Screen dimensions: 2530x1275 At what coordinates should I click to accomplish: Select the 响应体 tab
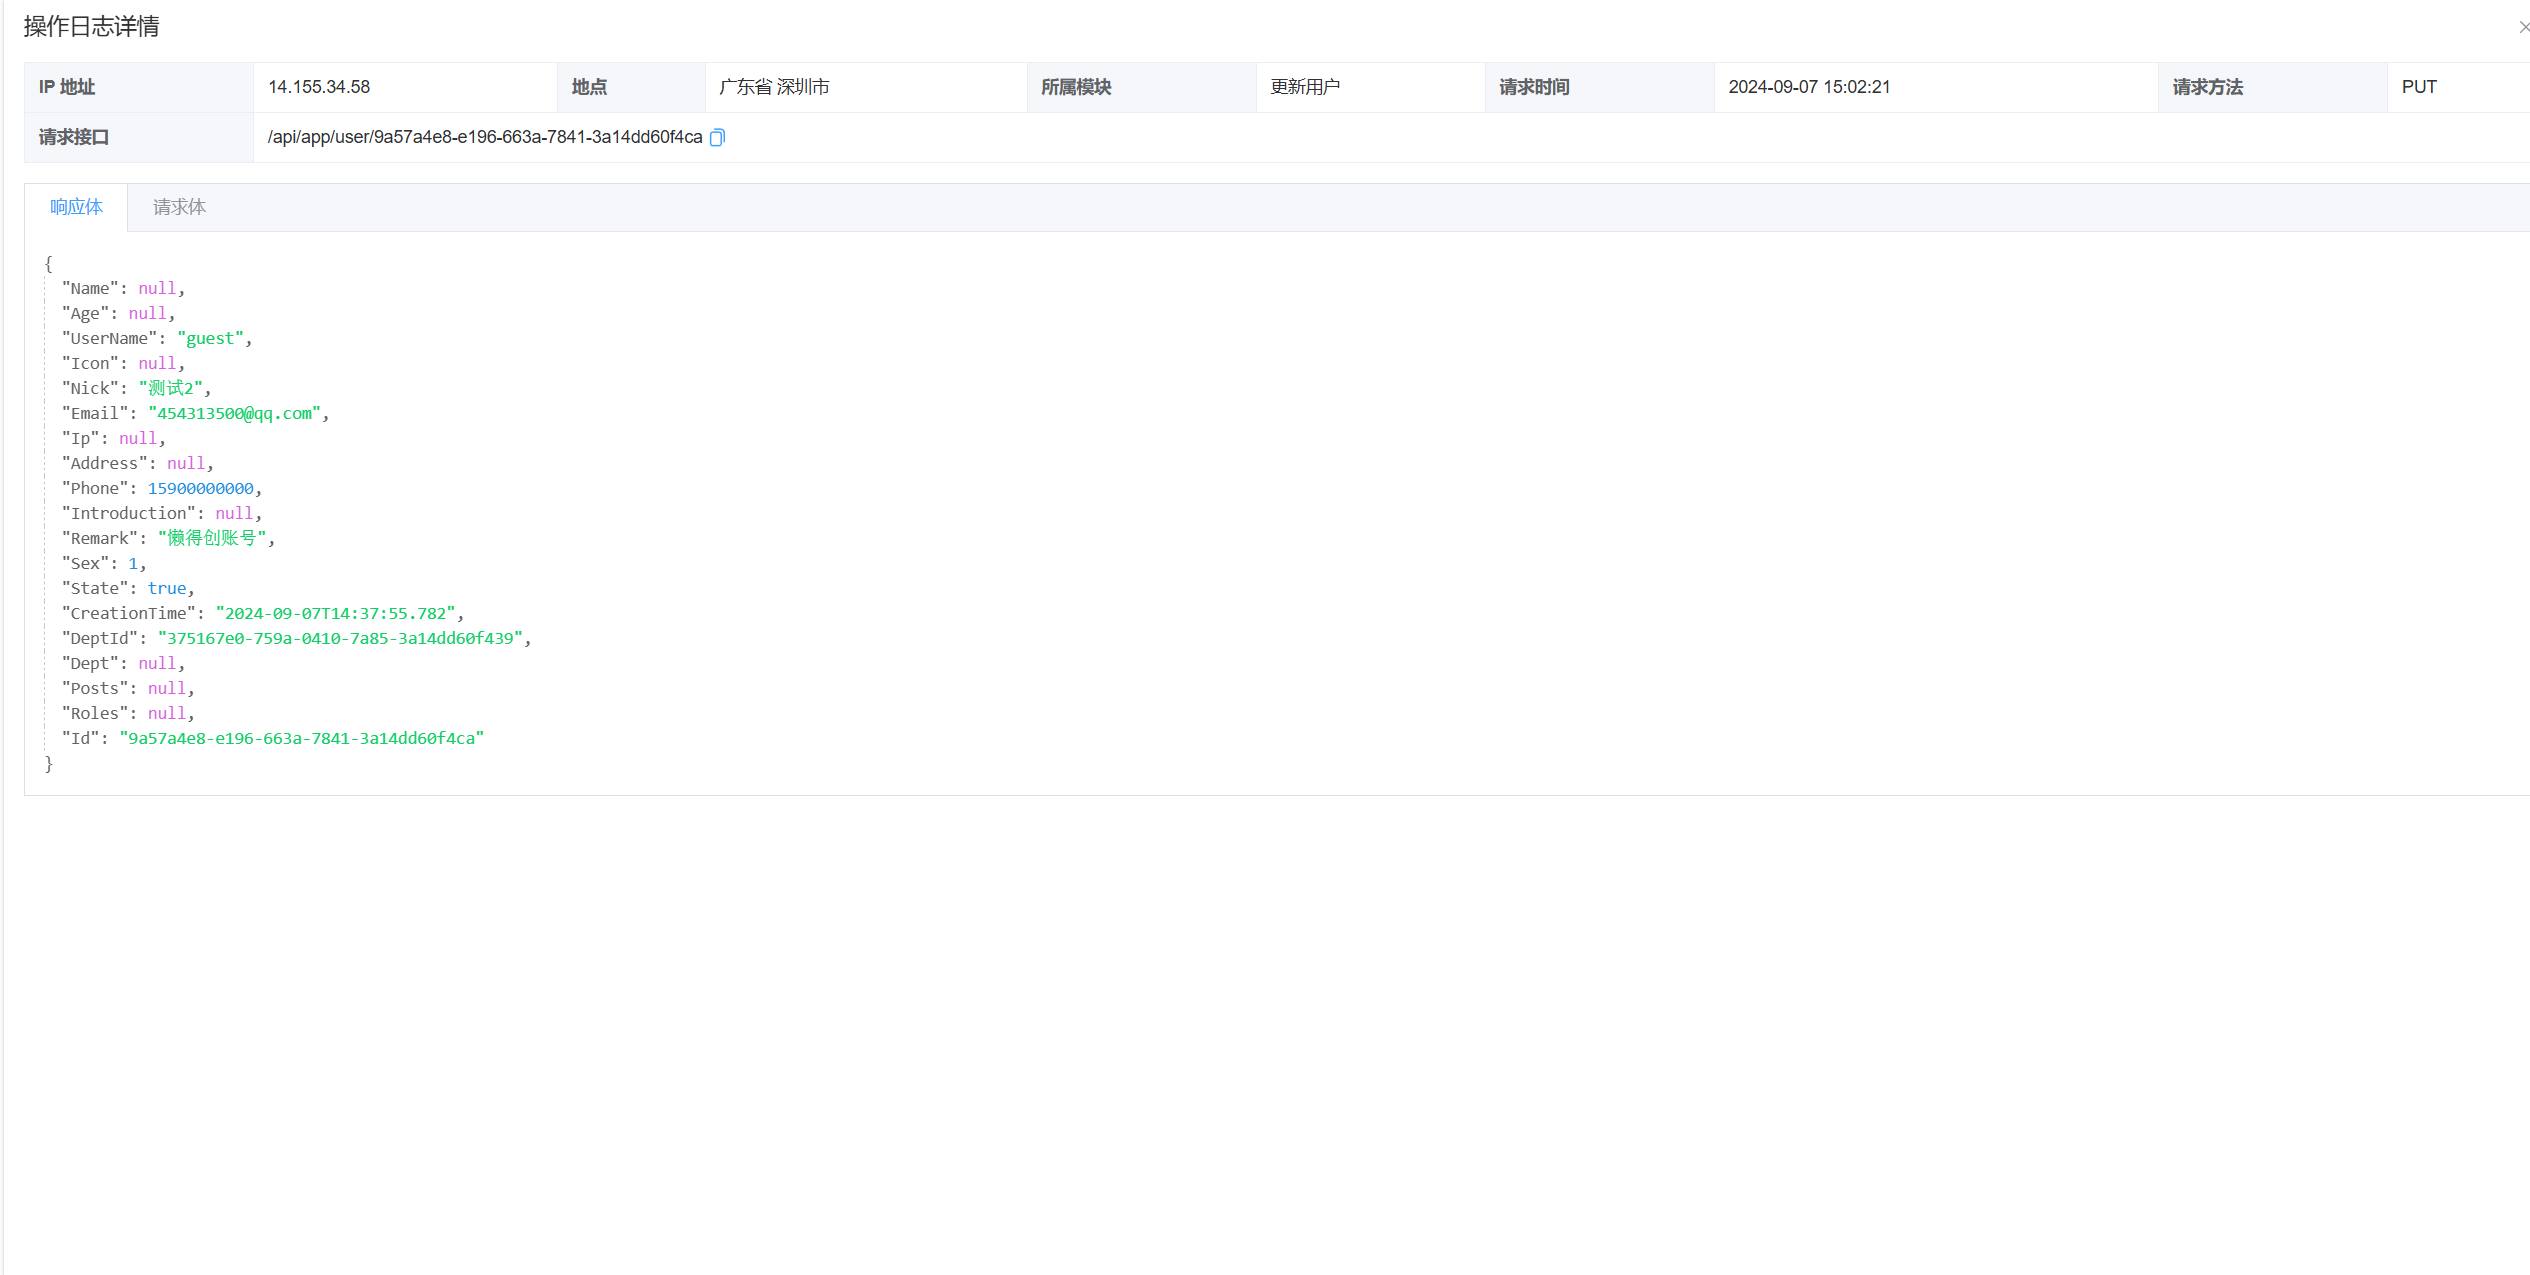coord(76,207)
